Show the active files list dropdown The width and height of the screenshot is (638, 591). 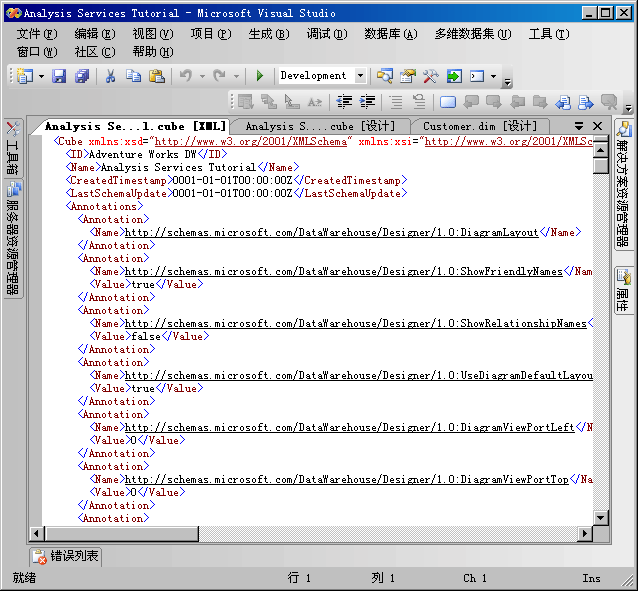tap(579, 126)
